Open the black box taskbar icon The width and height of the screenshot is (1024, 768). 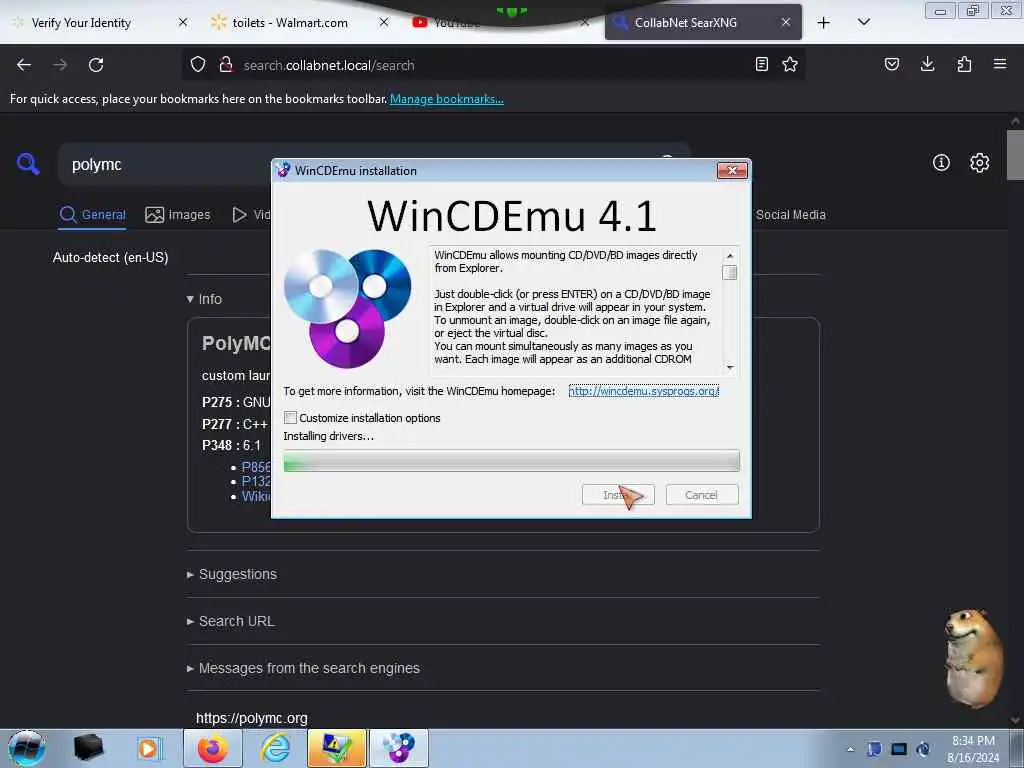(89, 748)
